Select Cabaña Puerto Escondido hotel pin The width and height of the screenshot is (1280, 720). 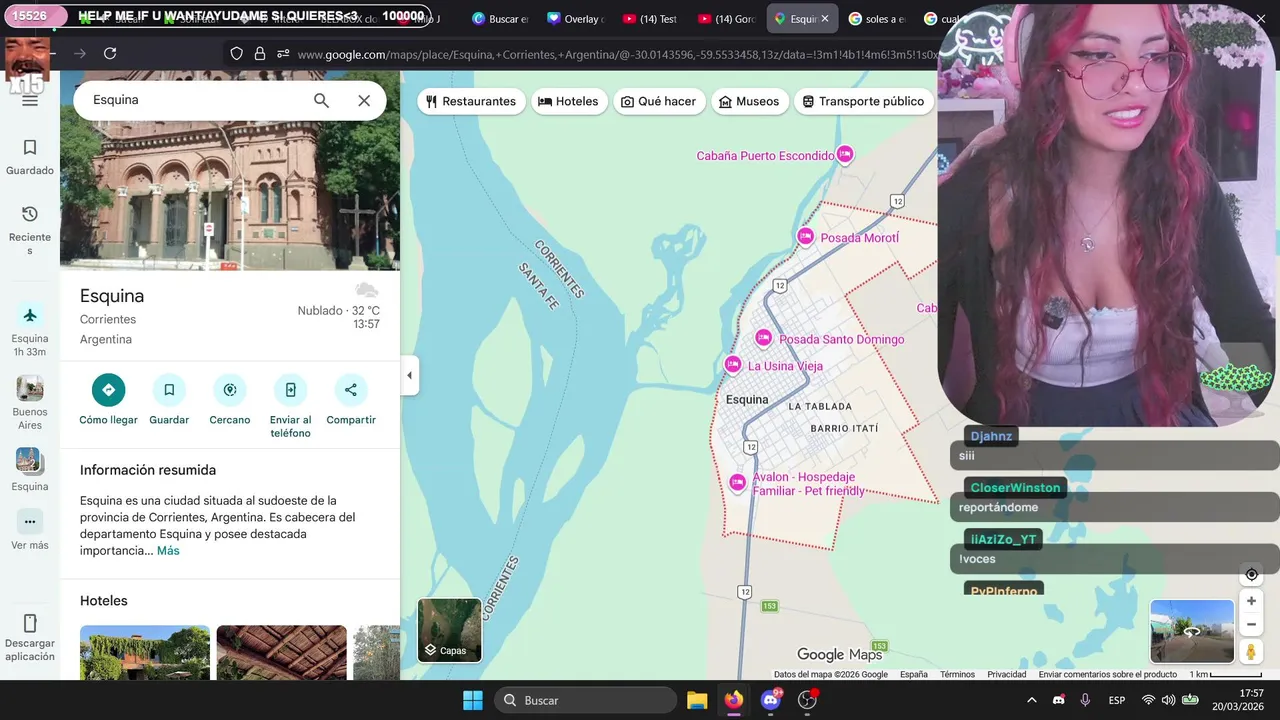[845, 154]
